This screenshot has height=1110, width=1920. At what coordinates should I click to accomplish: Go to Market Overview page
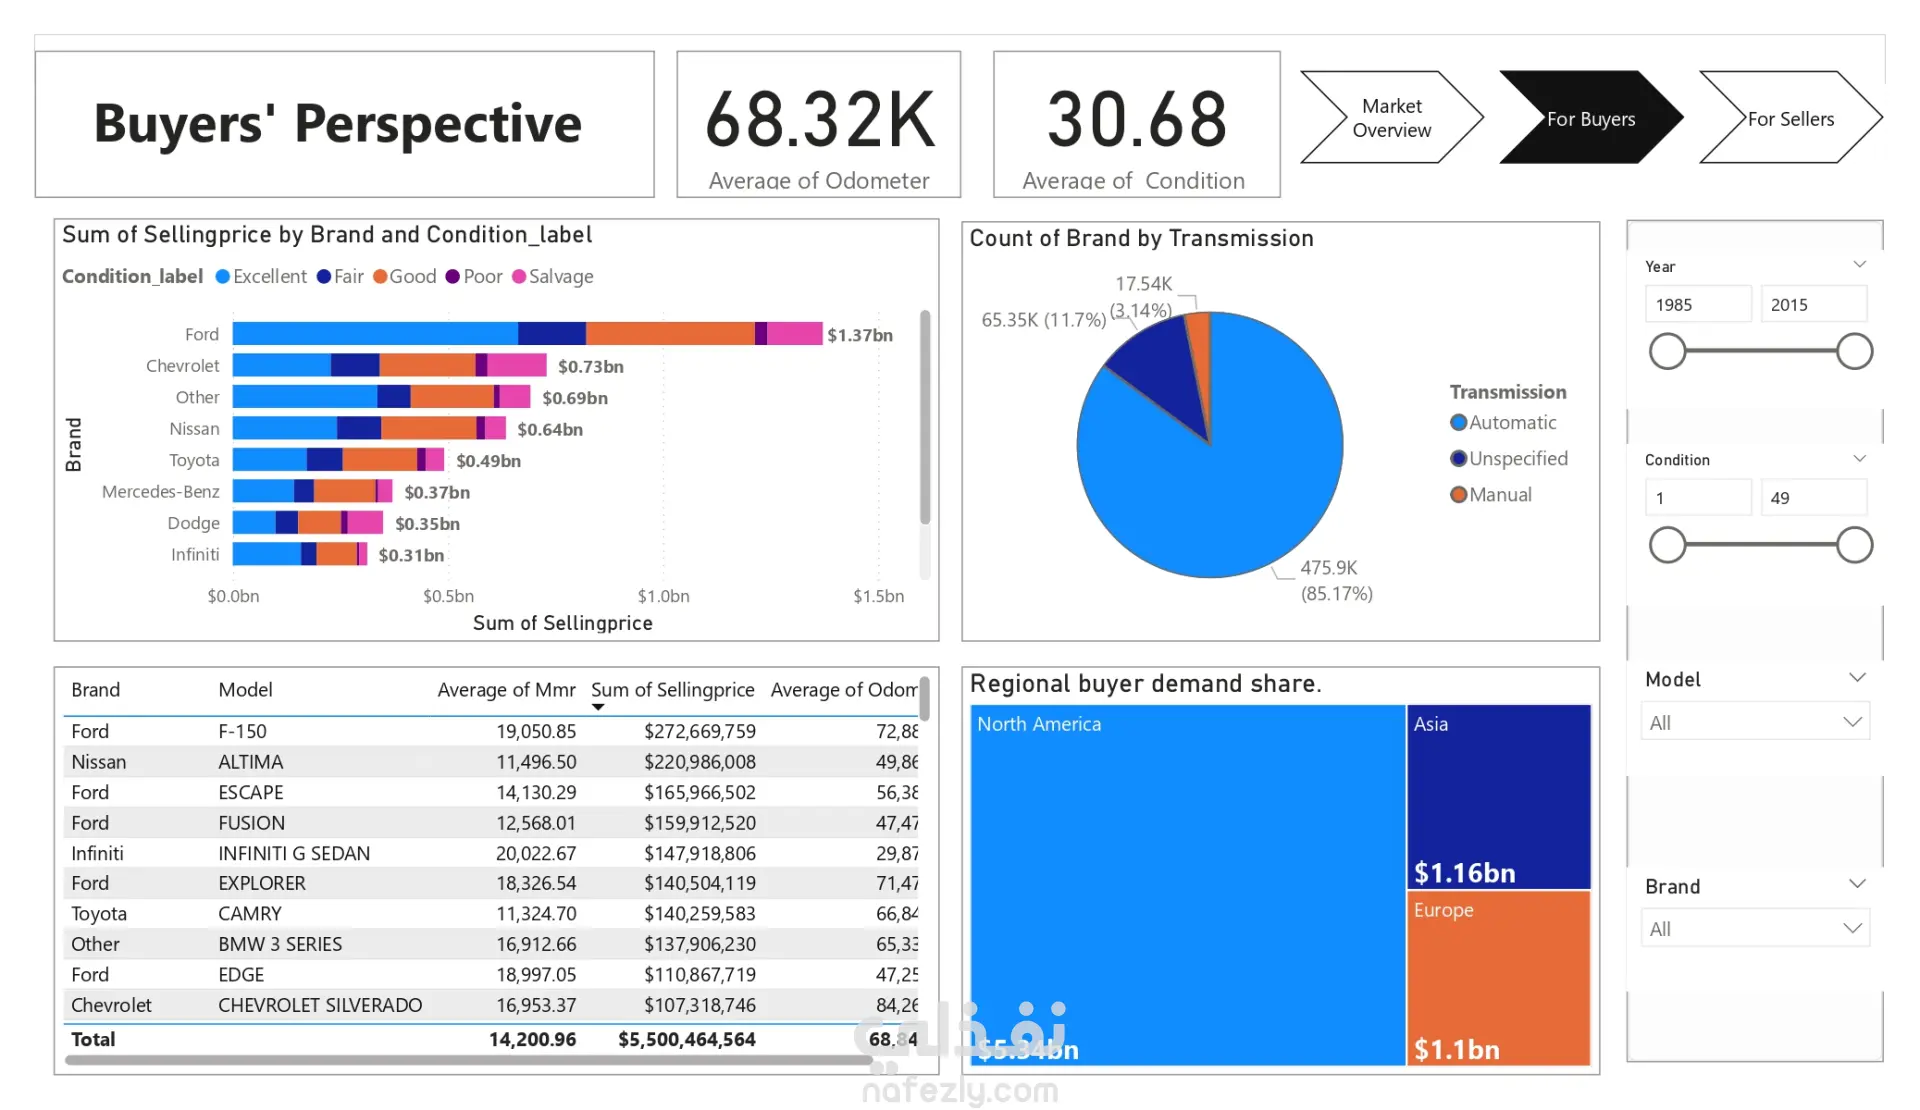pos(1390,118)
